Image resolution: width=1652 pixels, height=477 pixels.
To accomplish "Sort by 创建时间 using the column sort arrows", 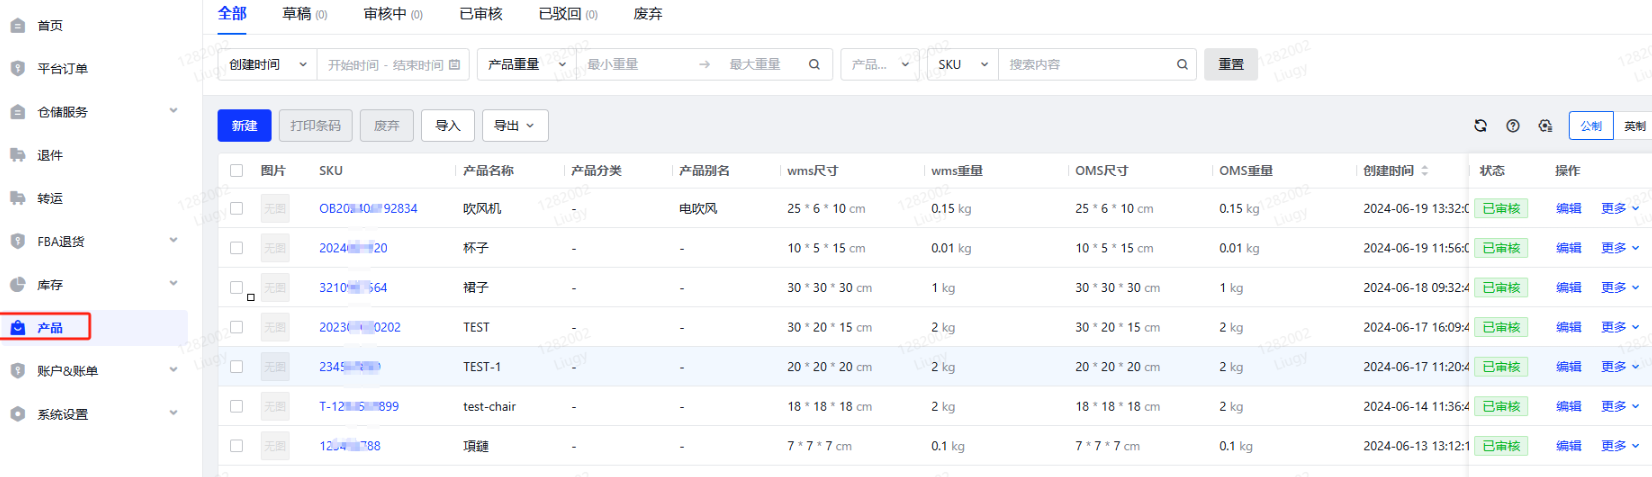I will tap(1425, 171).
